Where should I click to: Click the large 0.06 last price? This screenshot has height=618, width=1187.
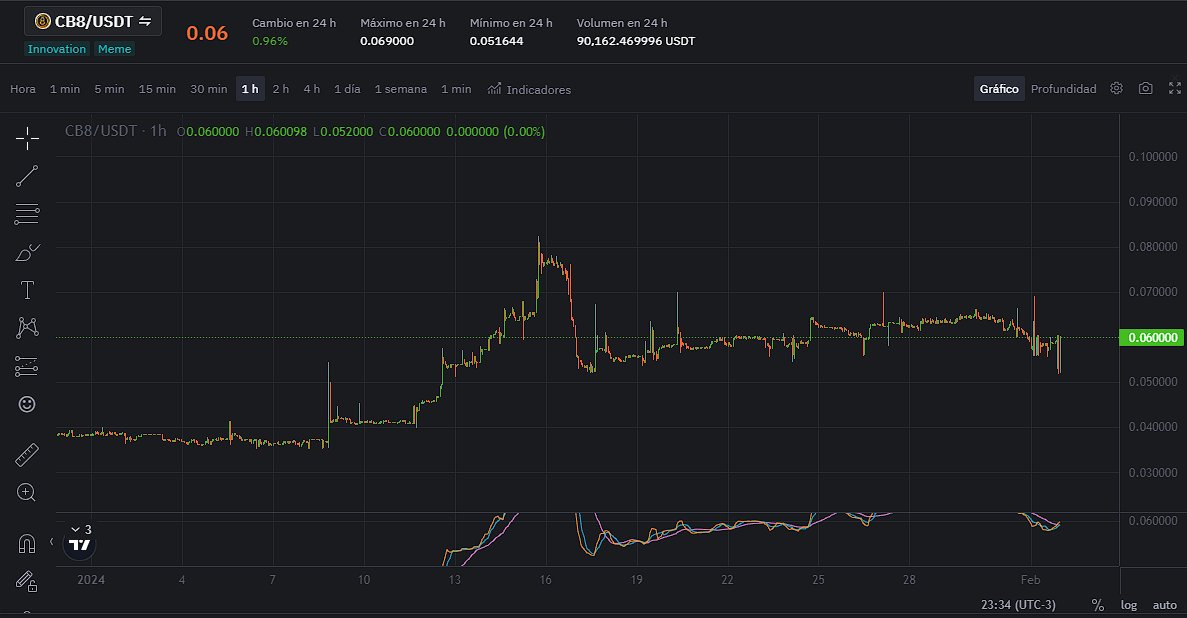coord(207,33)
